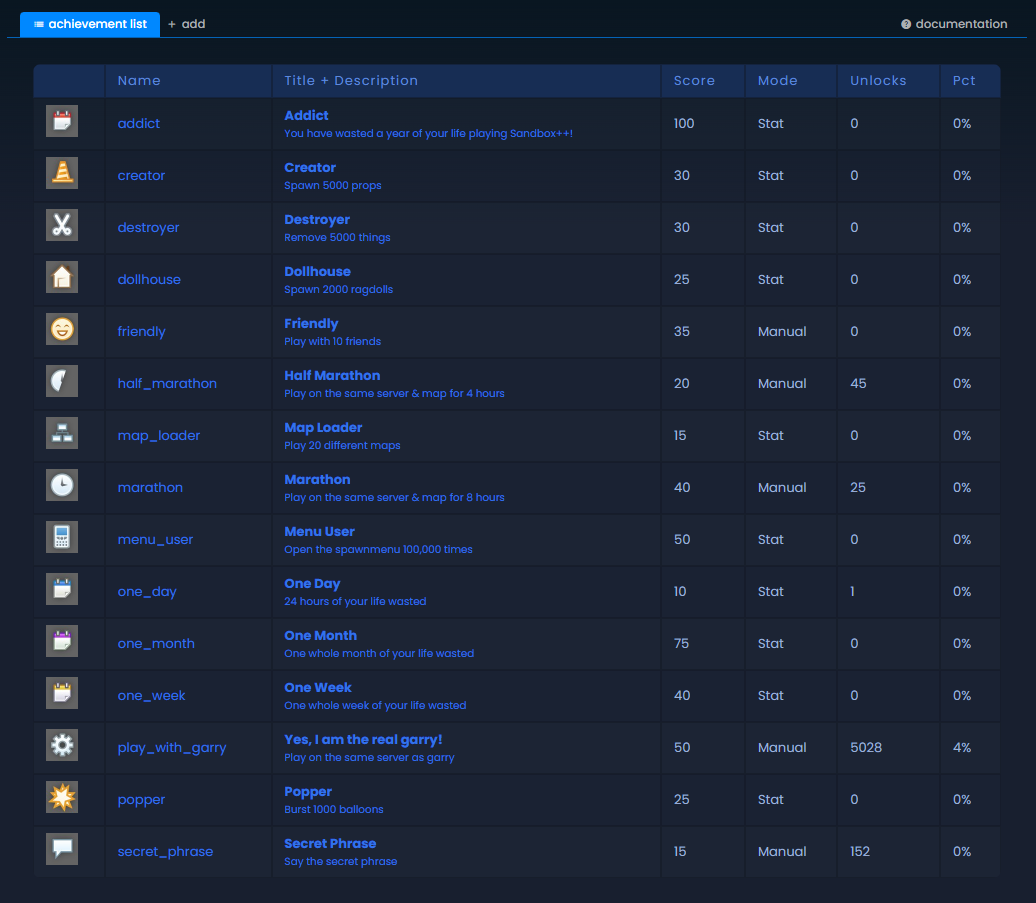Click the explosion icon for popper
1036x903 pixels.
[x=62, y=797]
